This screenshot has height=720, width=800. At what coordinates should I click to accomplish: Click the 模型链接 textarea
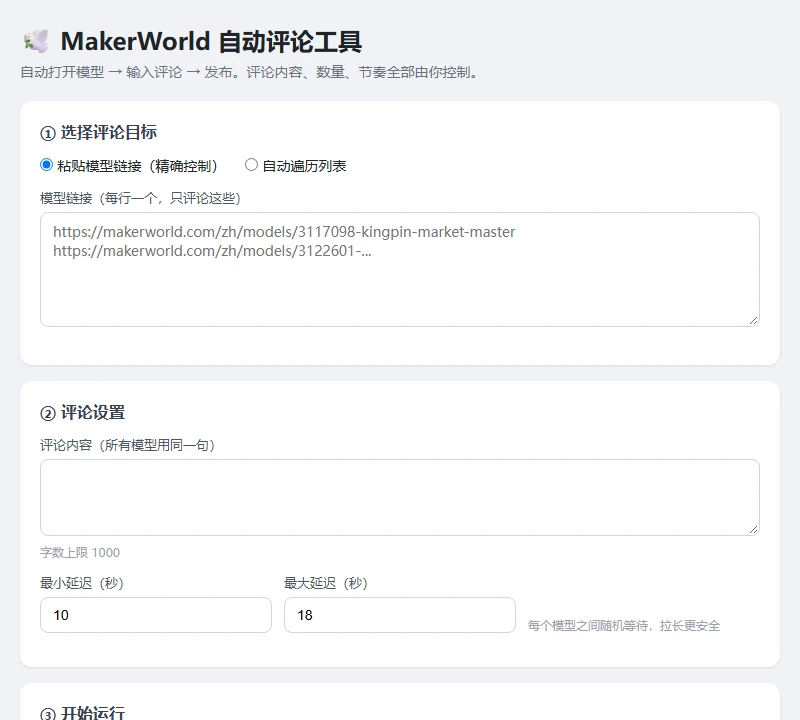[399, 269]
